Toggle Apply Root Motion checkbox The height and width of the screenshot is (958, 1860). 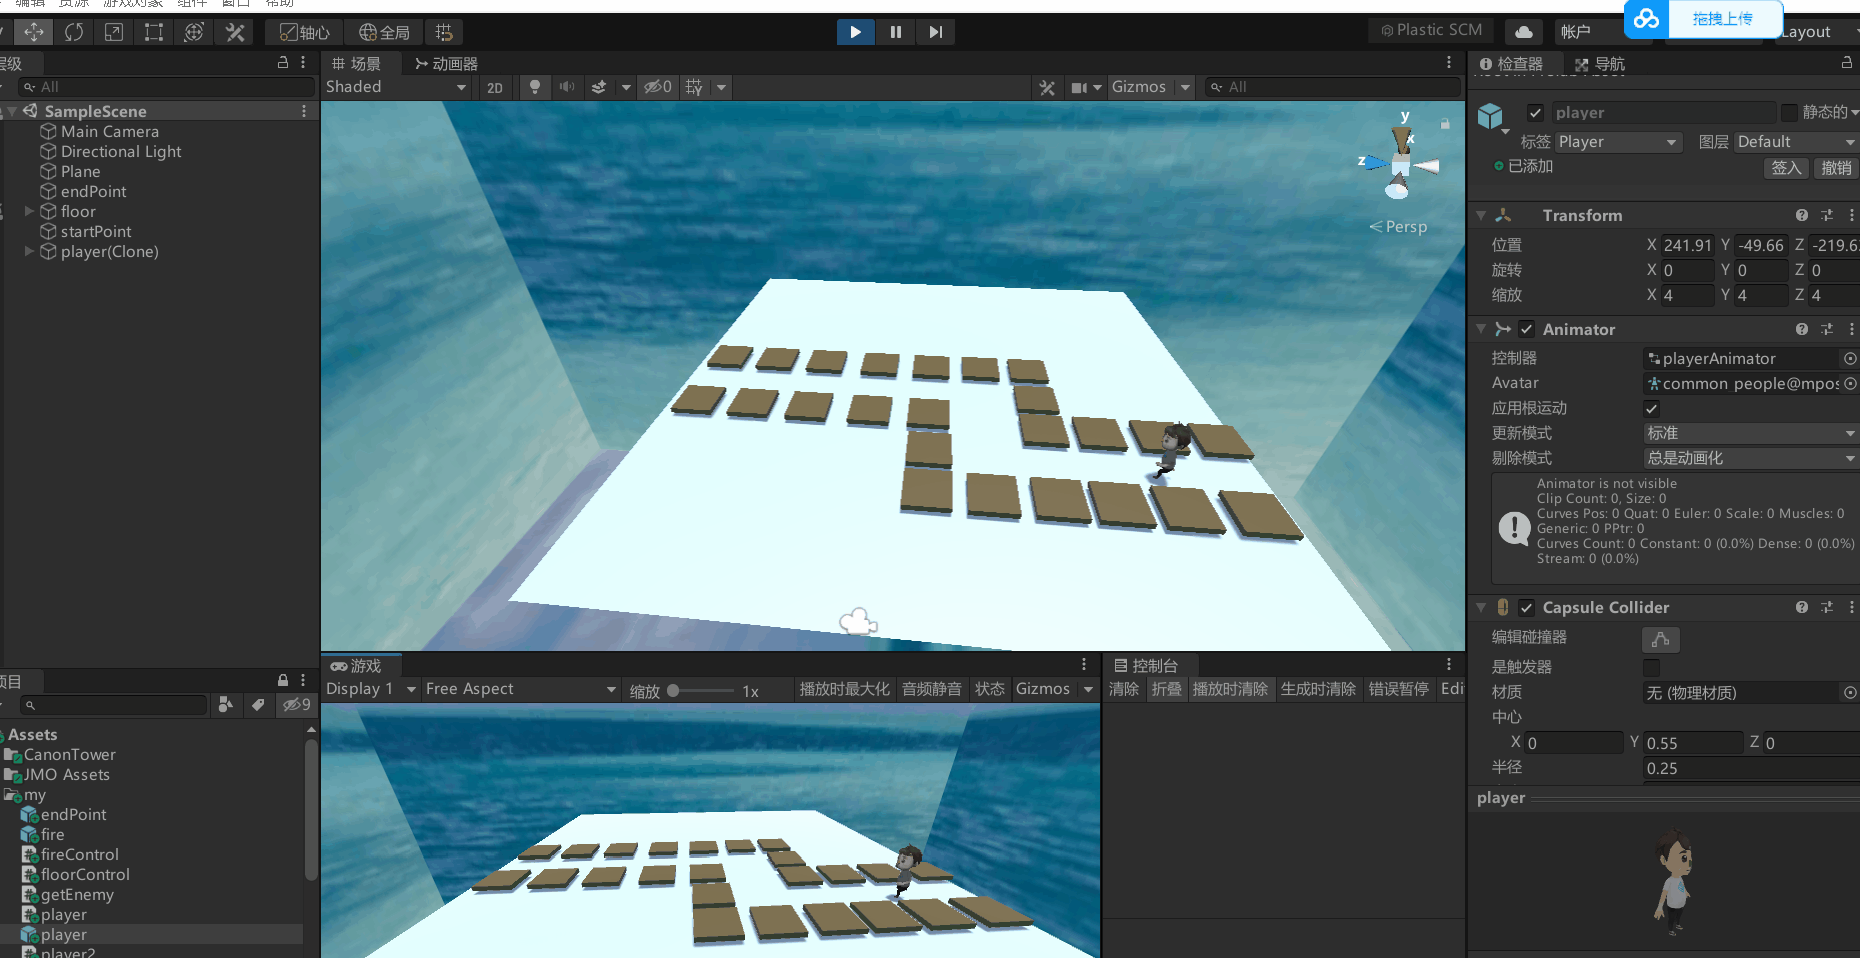pos(1651,408)
